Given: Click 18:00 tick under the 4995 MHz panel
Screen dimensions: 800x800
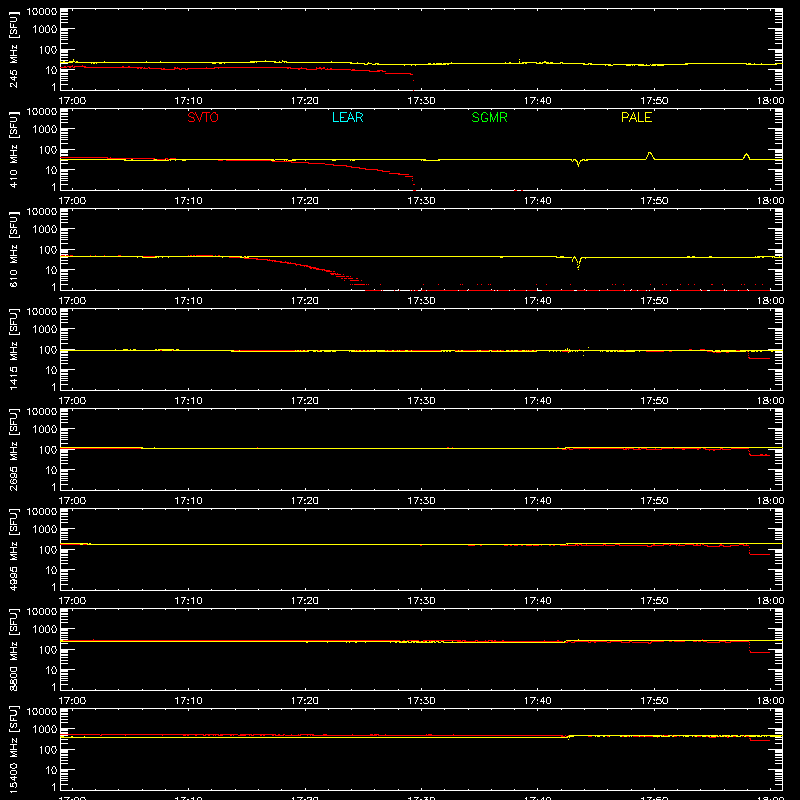Looking at the screenshot, I should 770,601.
